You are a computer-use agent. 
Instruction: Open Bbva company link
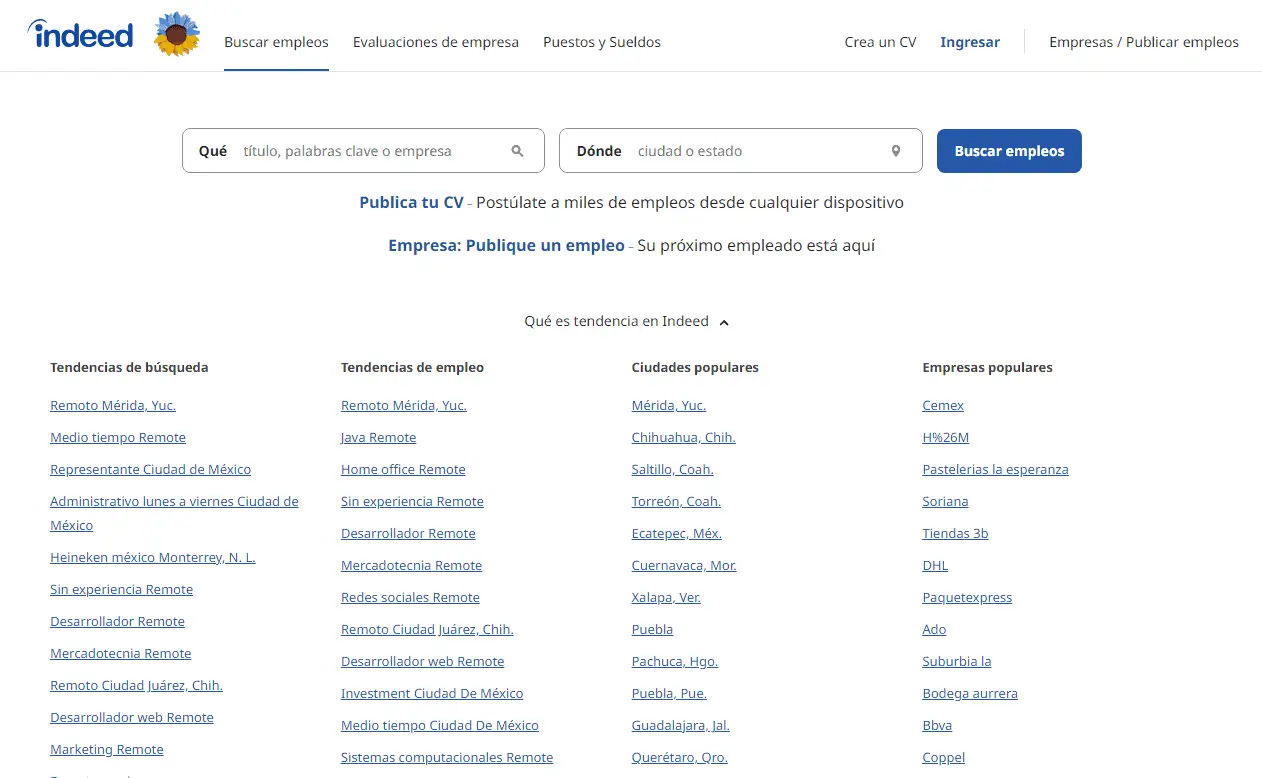pyautogui.click(x=937, y=725)
